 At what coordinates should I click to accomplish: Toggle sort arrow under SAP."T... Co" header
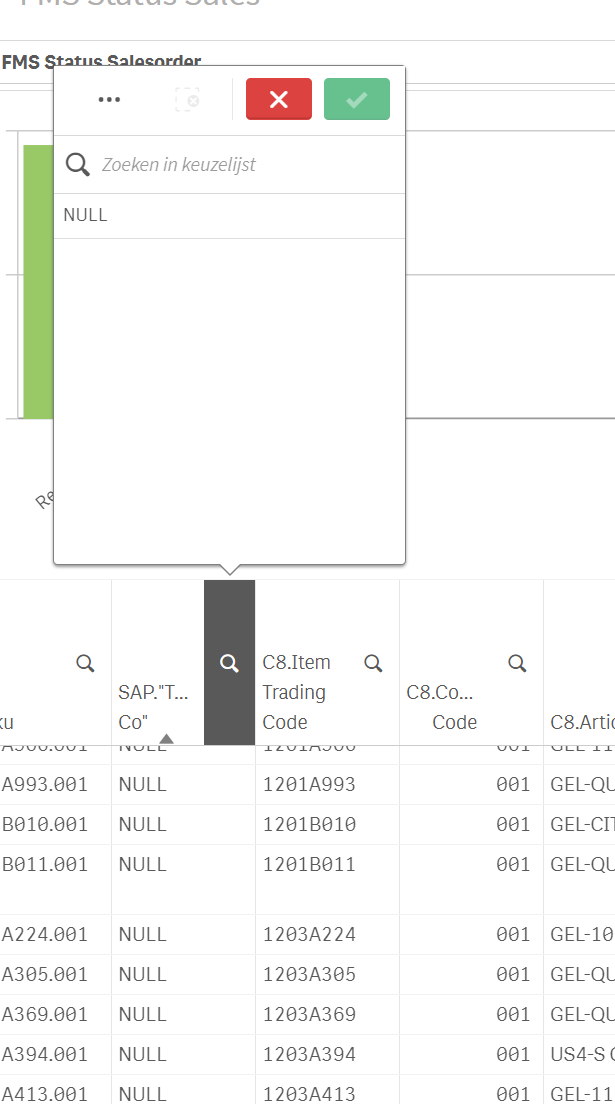[167, 739]
